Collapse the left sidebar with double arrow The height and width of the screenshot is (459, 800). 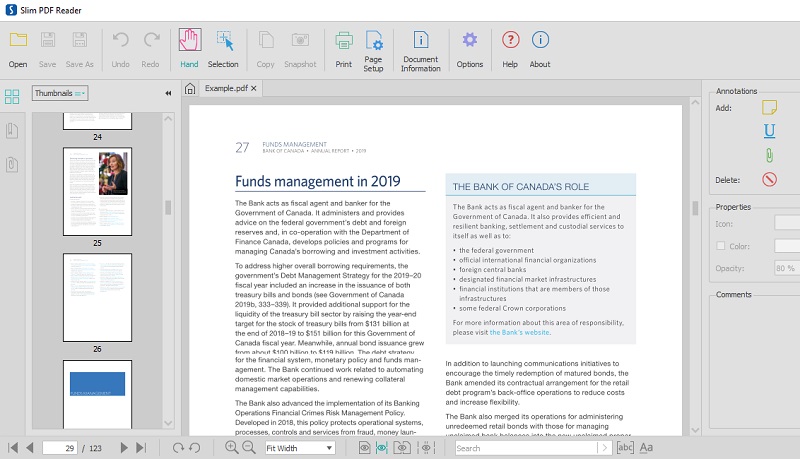(x=168, y=93)
